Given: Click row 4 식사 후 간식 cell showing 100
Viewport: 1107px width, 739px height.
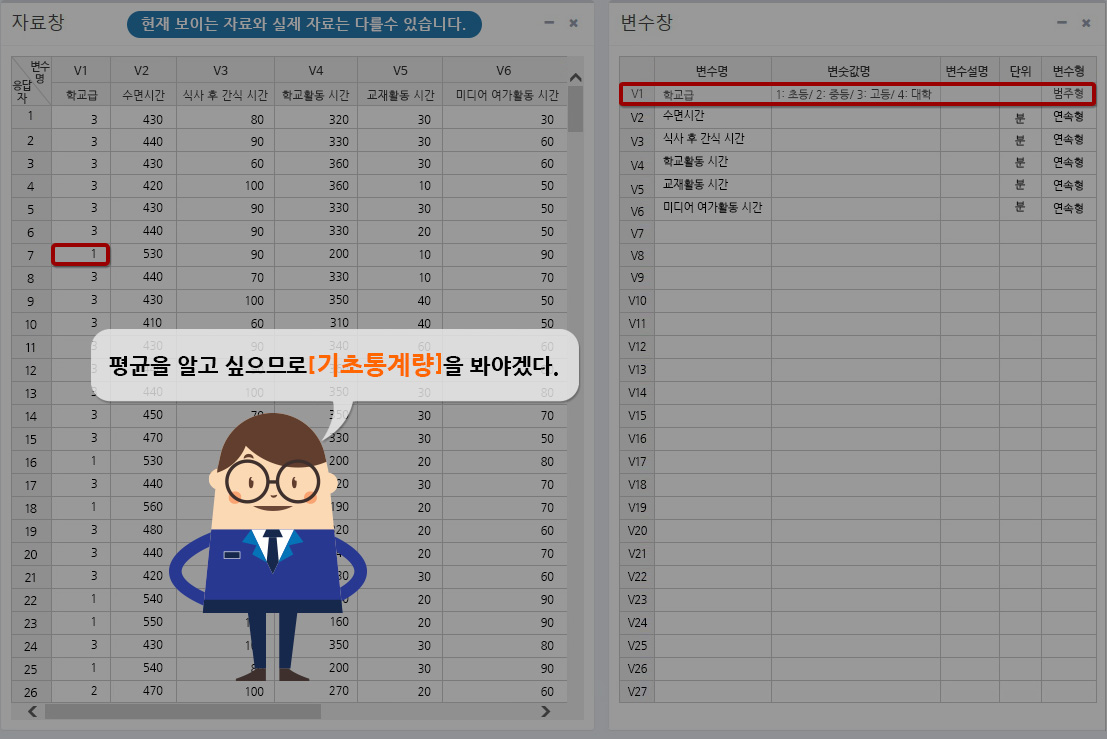Looking at the screenshot, I should [225, 186].
